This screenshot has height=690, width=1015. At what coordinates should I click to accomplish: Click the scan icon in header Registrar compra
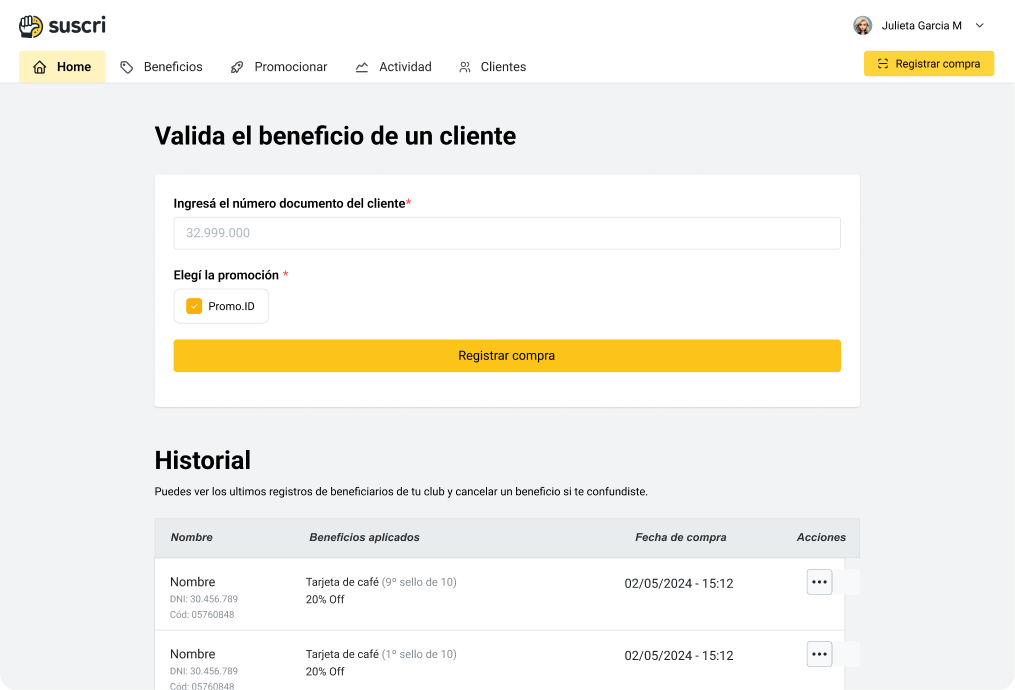[x=883, y=64]
